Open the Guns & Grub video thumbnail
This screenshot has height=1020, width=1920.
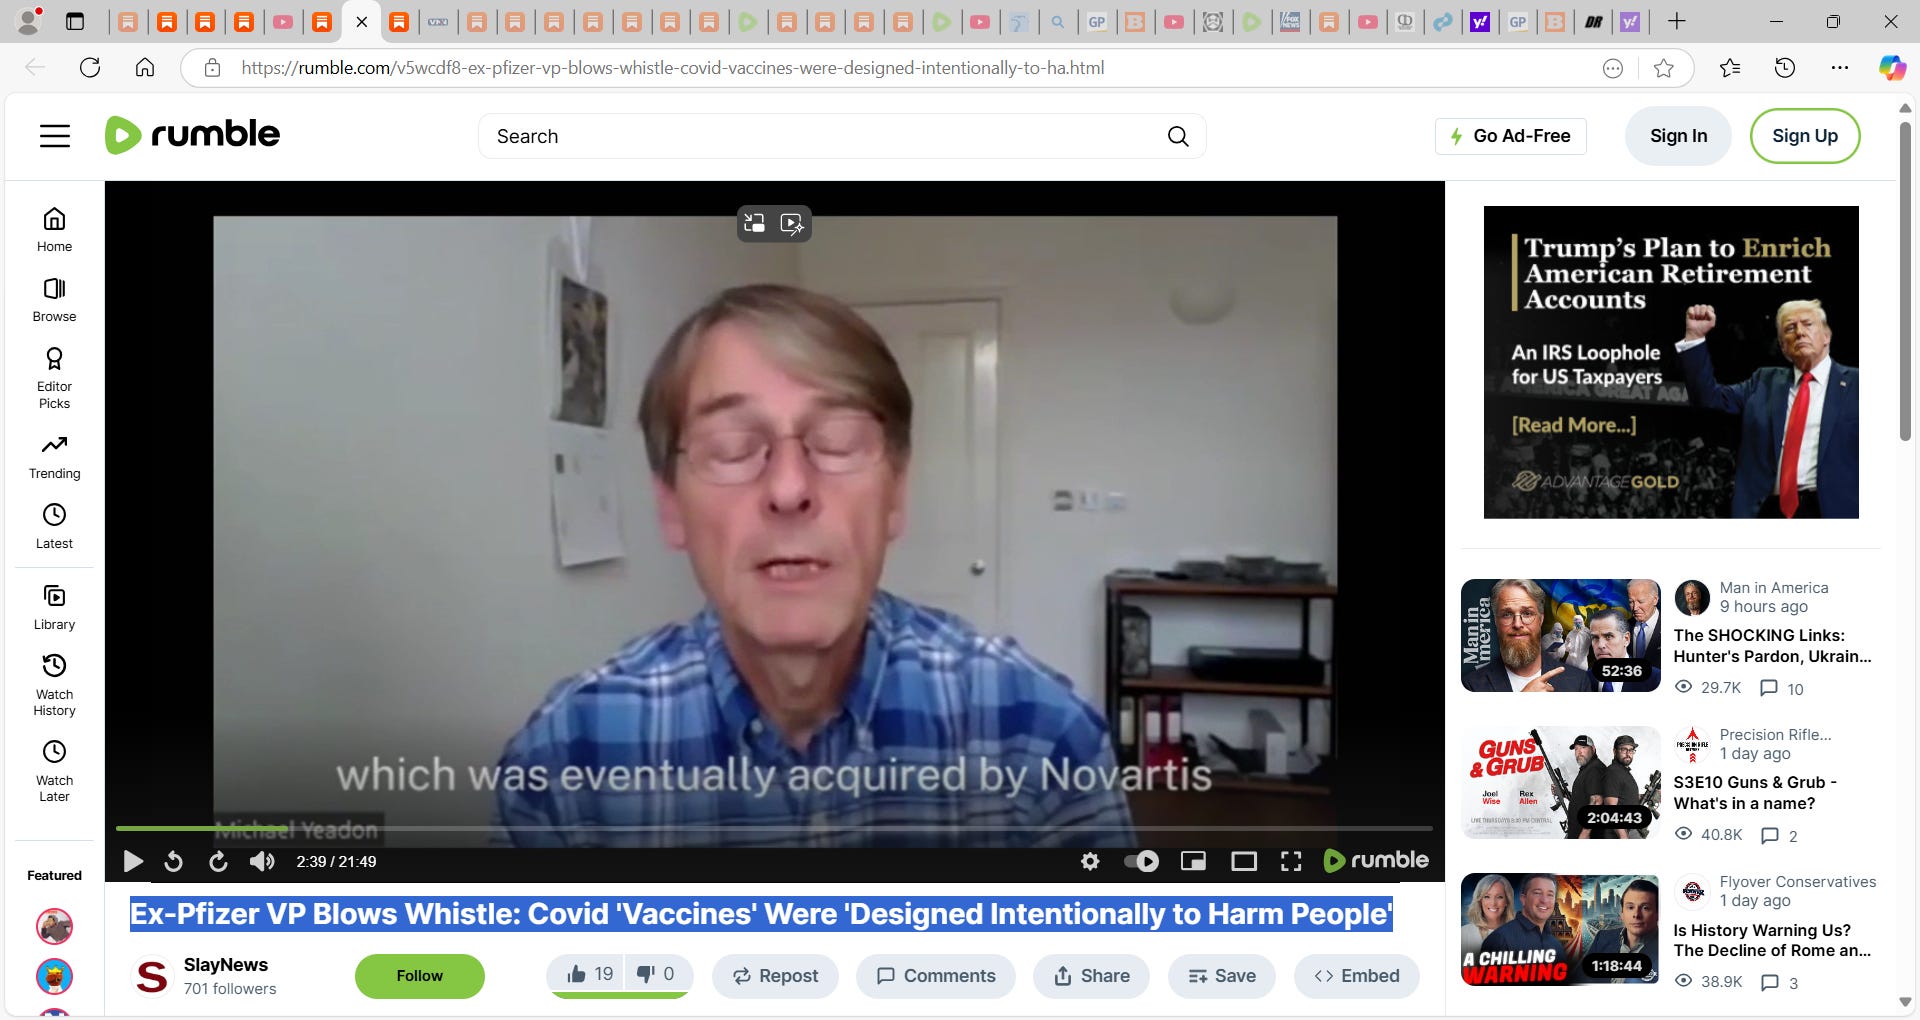click(x=1558, y=782)
